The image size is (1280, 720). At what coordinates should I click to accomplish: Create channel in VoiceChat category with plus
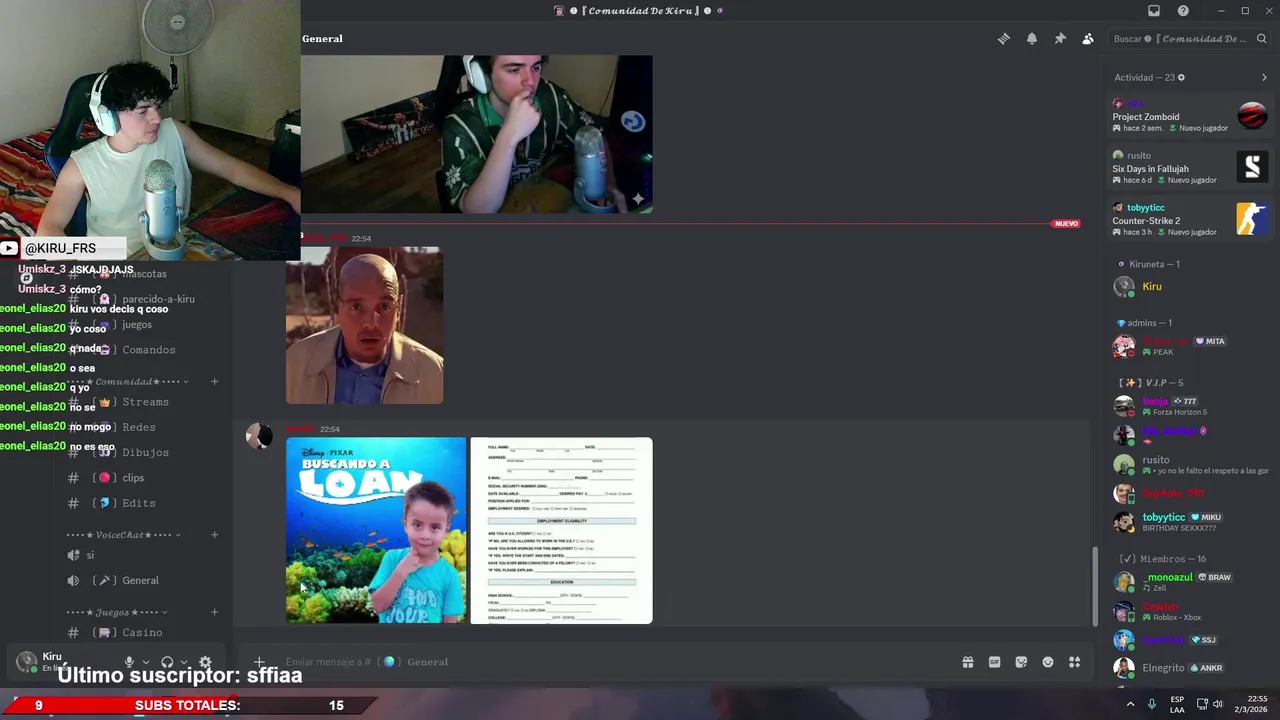coord(214,535)
